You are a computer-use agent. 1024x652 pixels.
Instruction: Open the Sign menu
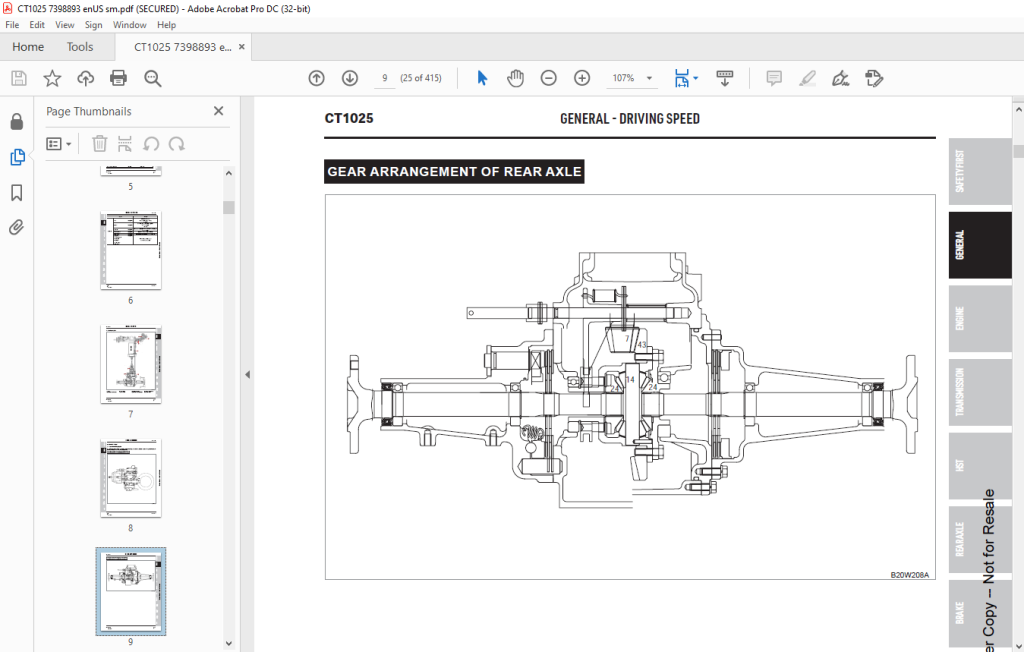click(93, 25)
